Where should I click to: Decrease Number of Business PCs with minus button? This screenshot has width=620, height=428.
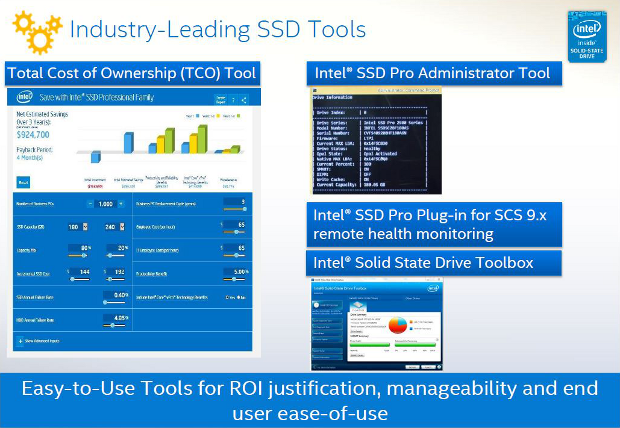(90, 204)
